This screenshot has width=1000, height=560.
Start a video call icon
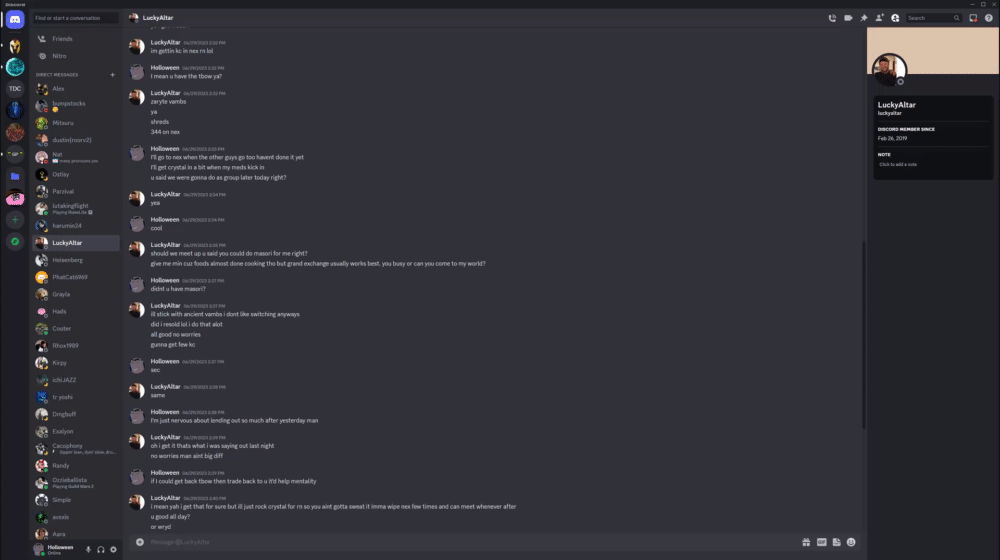[x=848, y=18]
